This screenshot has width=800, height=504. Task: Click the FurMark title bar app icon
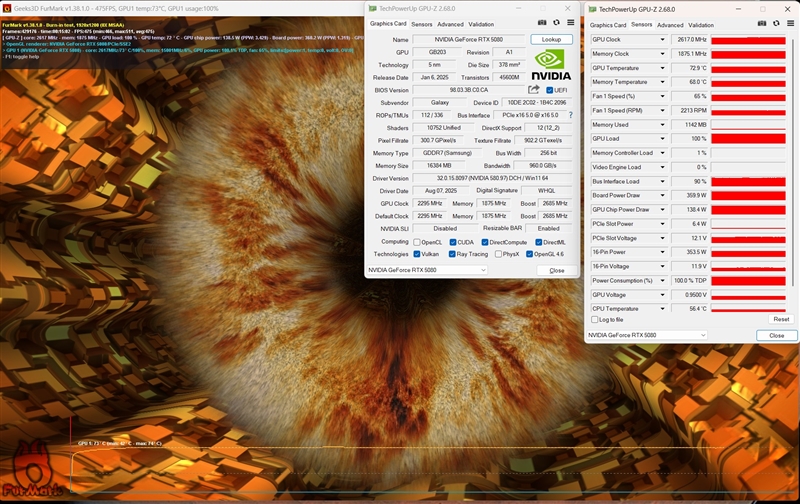7,8
